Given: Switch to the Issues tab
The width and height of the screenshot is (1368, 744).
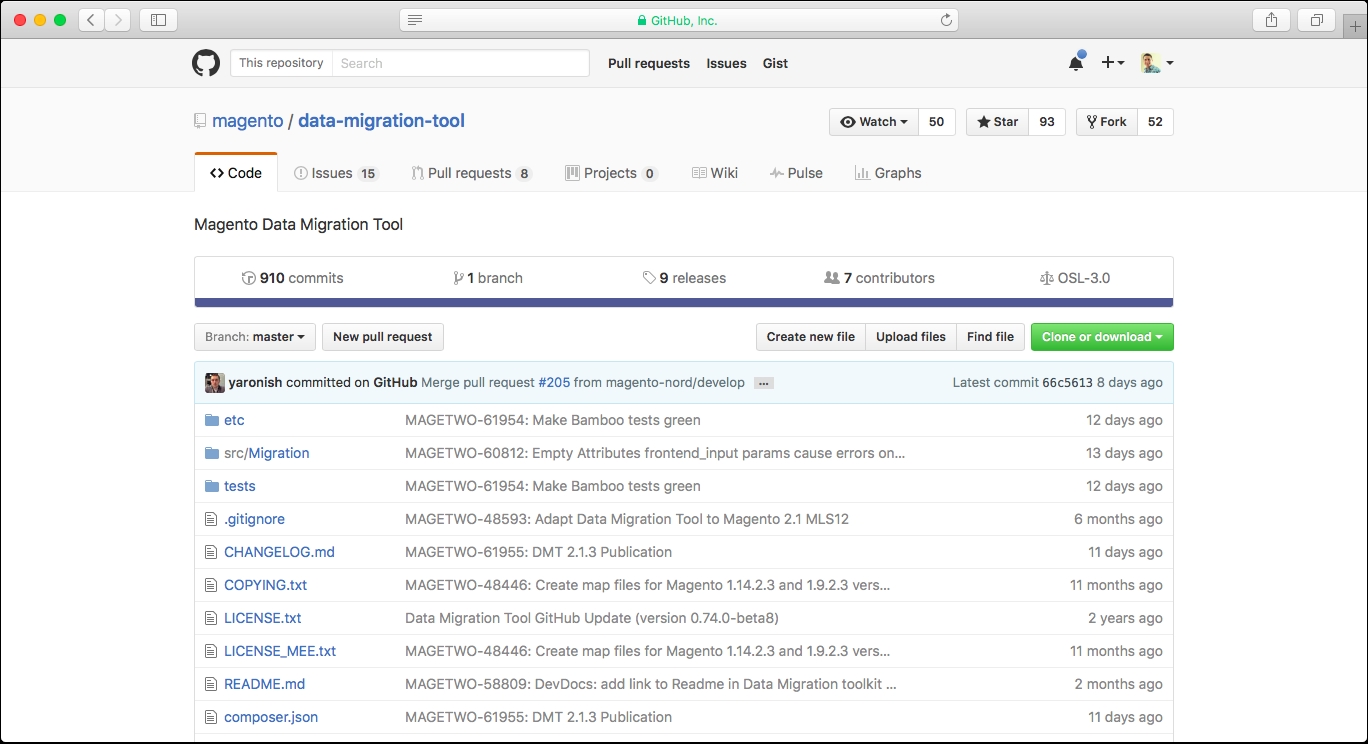Looking at the screenshot, I should point(335,173).
